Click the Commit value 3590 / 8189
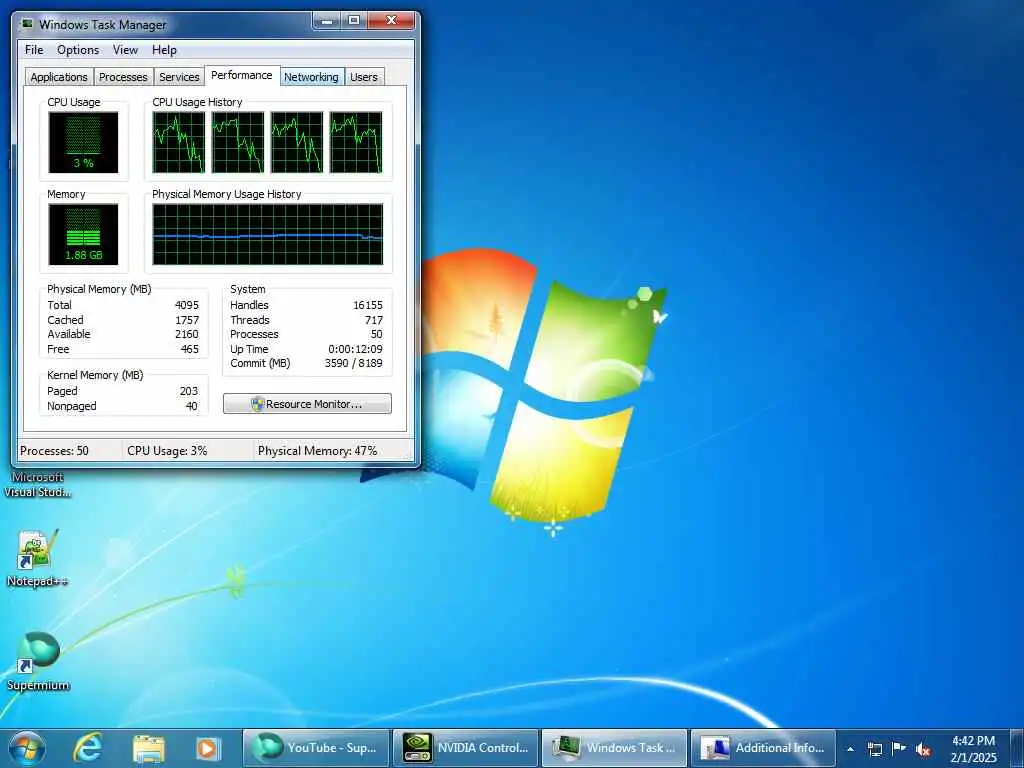 [x=353, y=363]
